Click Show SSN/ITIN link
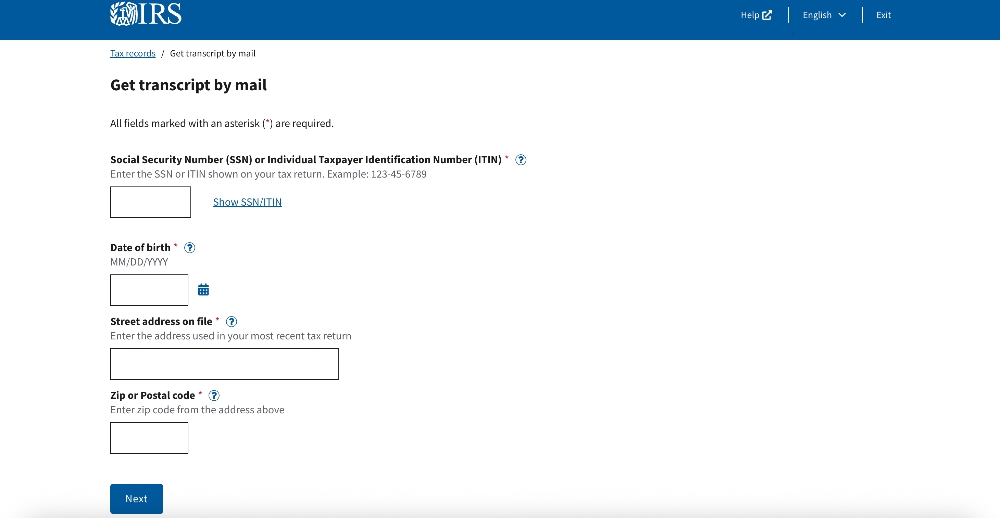Viewport: 1000px width, 518px height. (x=247, y=202)
